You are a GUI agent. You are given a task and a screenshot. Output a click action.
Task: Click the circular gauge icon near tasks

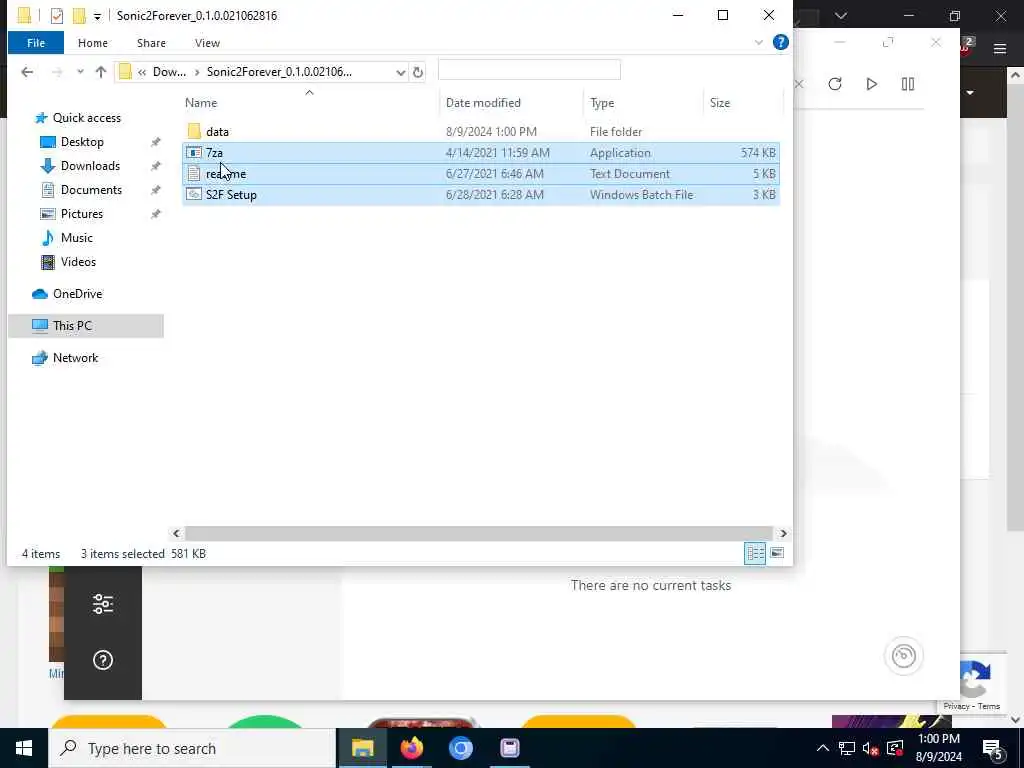pyautogui.click(x=903, y=655)
